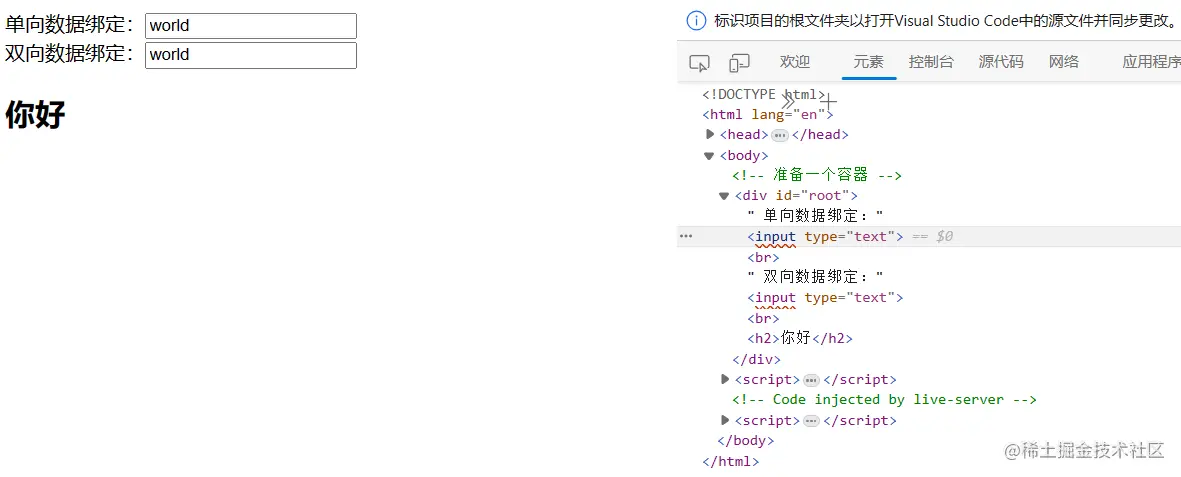
Task: Expand the head node triangle
Action: pyautogui.click(x=710, y=135)
